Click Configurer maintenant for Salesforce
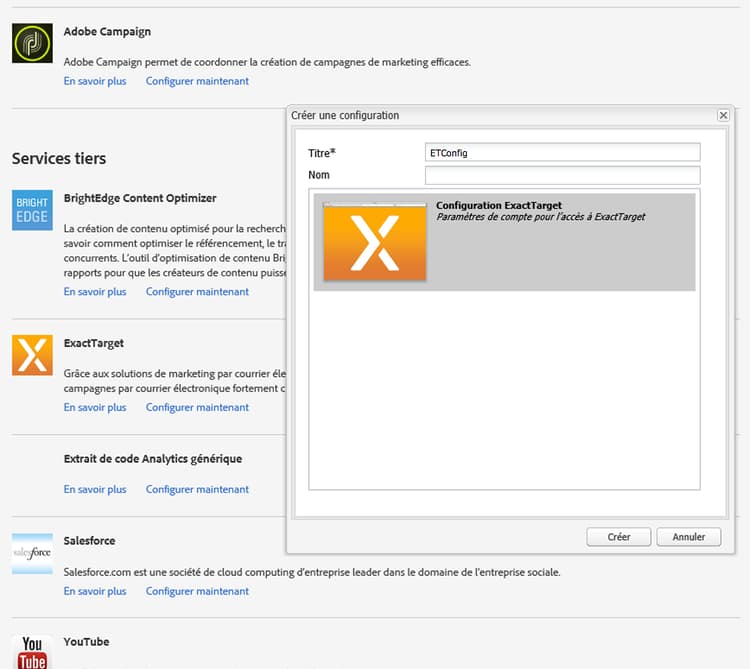 (x=197, y=591)
